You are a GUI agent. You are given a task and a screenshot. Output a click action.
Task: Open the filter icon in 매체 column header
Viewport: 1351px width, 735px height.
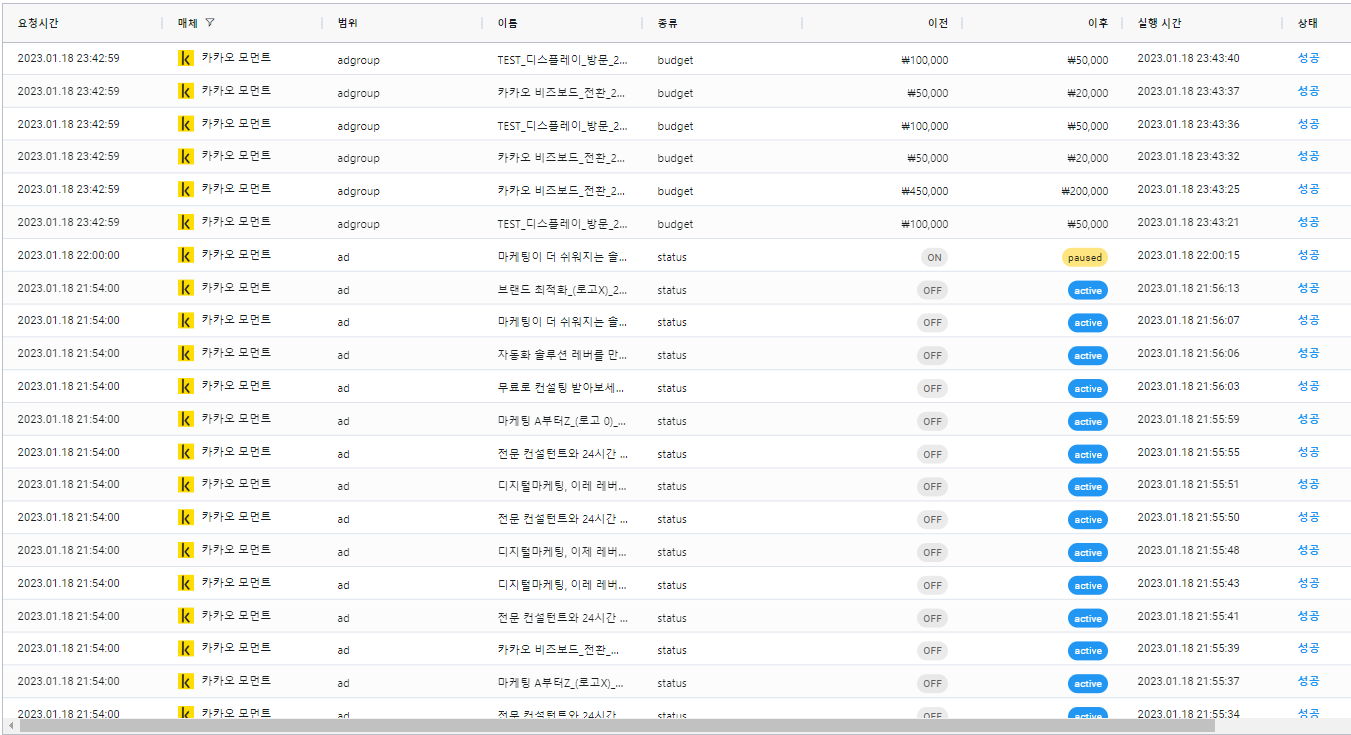coord(210,22)
